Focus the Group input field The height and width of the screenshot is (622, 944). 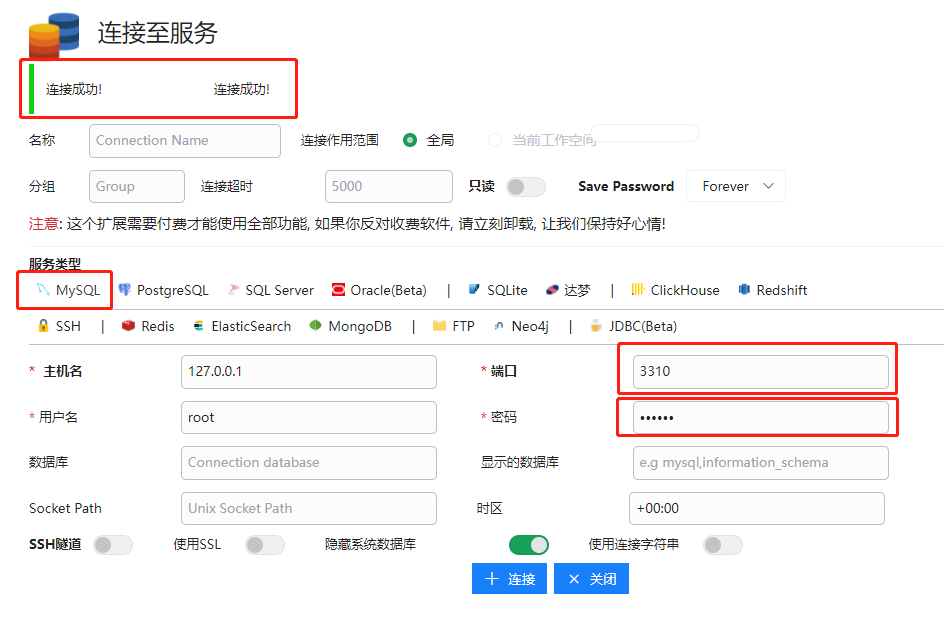click(x=137, y=187)
